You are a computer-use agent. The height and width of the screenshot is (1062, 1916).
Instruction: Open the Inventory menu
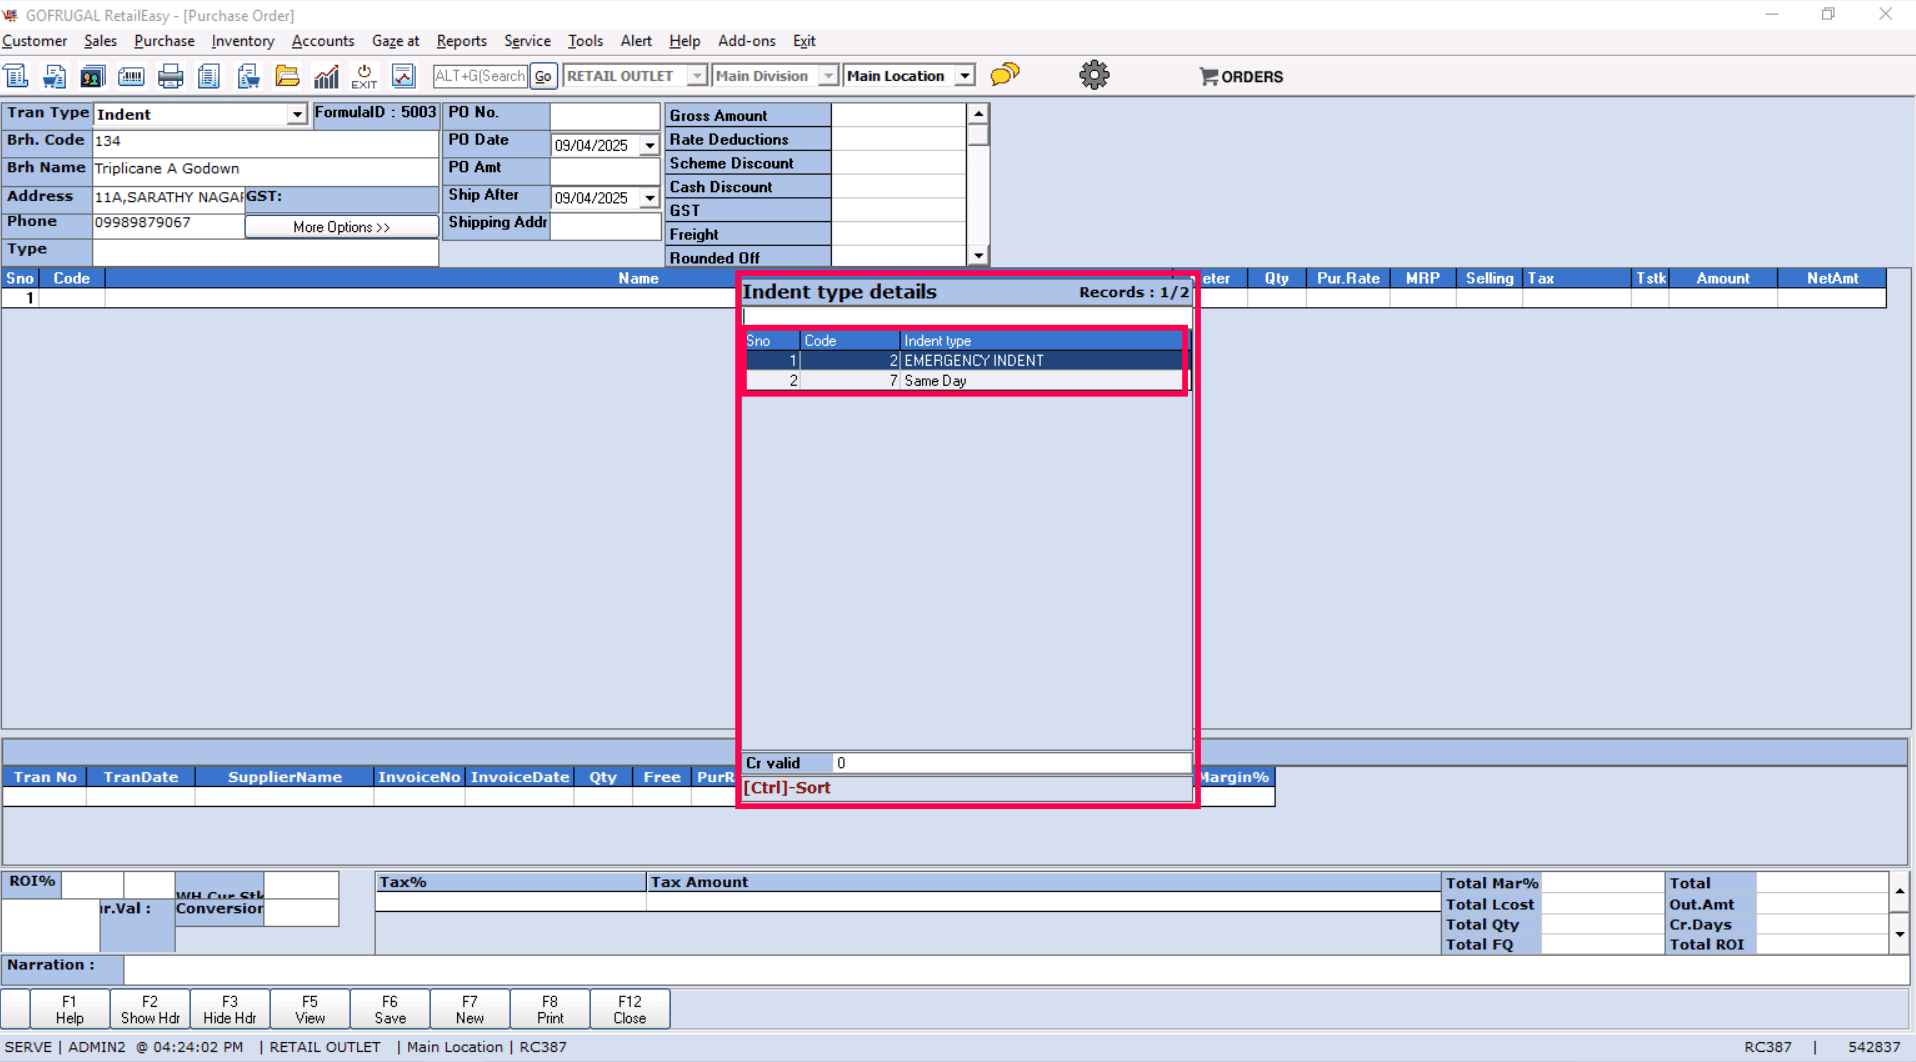(242, 41)
